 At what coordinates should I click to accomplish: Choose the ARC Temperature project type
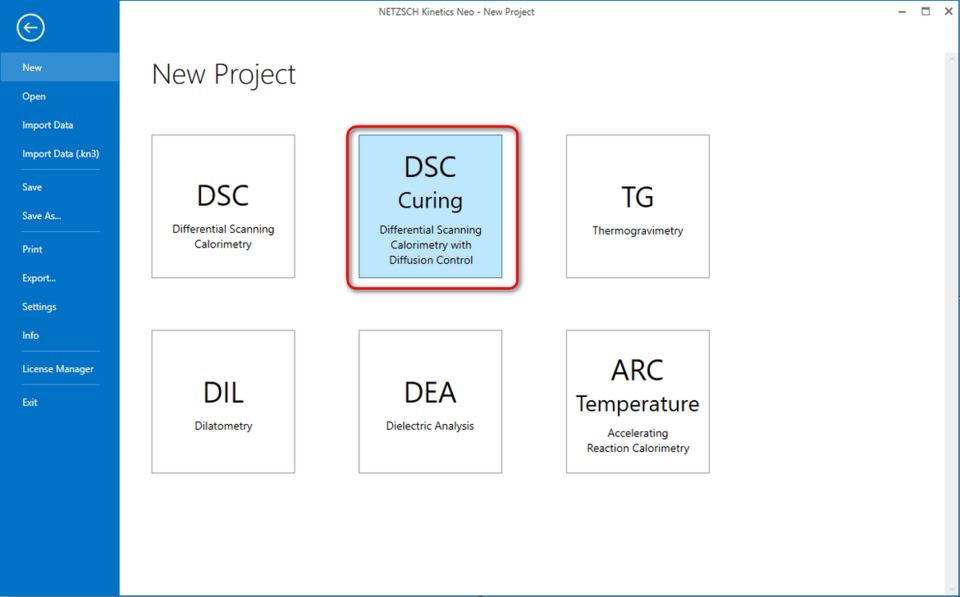click(x=637, y=401)
